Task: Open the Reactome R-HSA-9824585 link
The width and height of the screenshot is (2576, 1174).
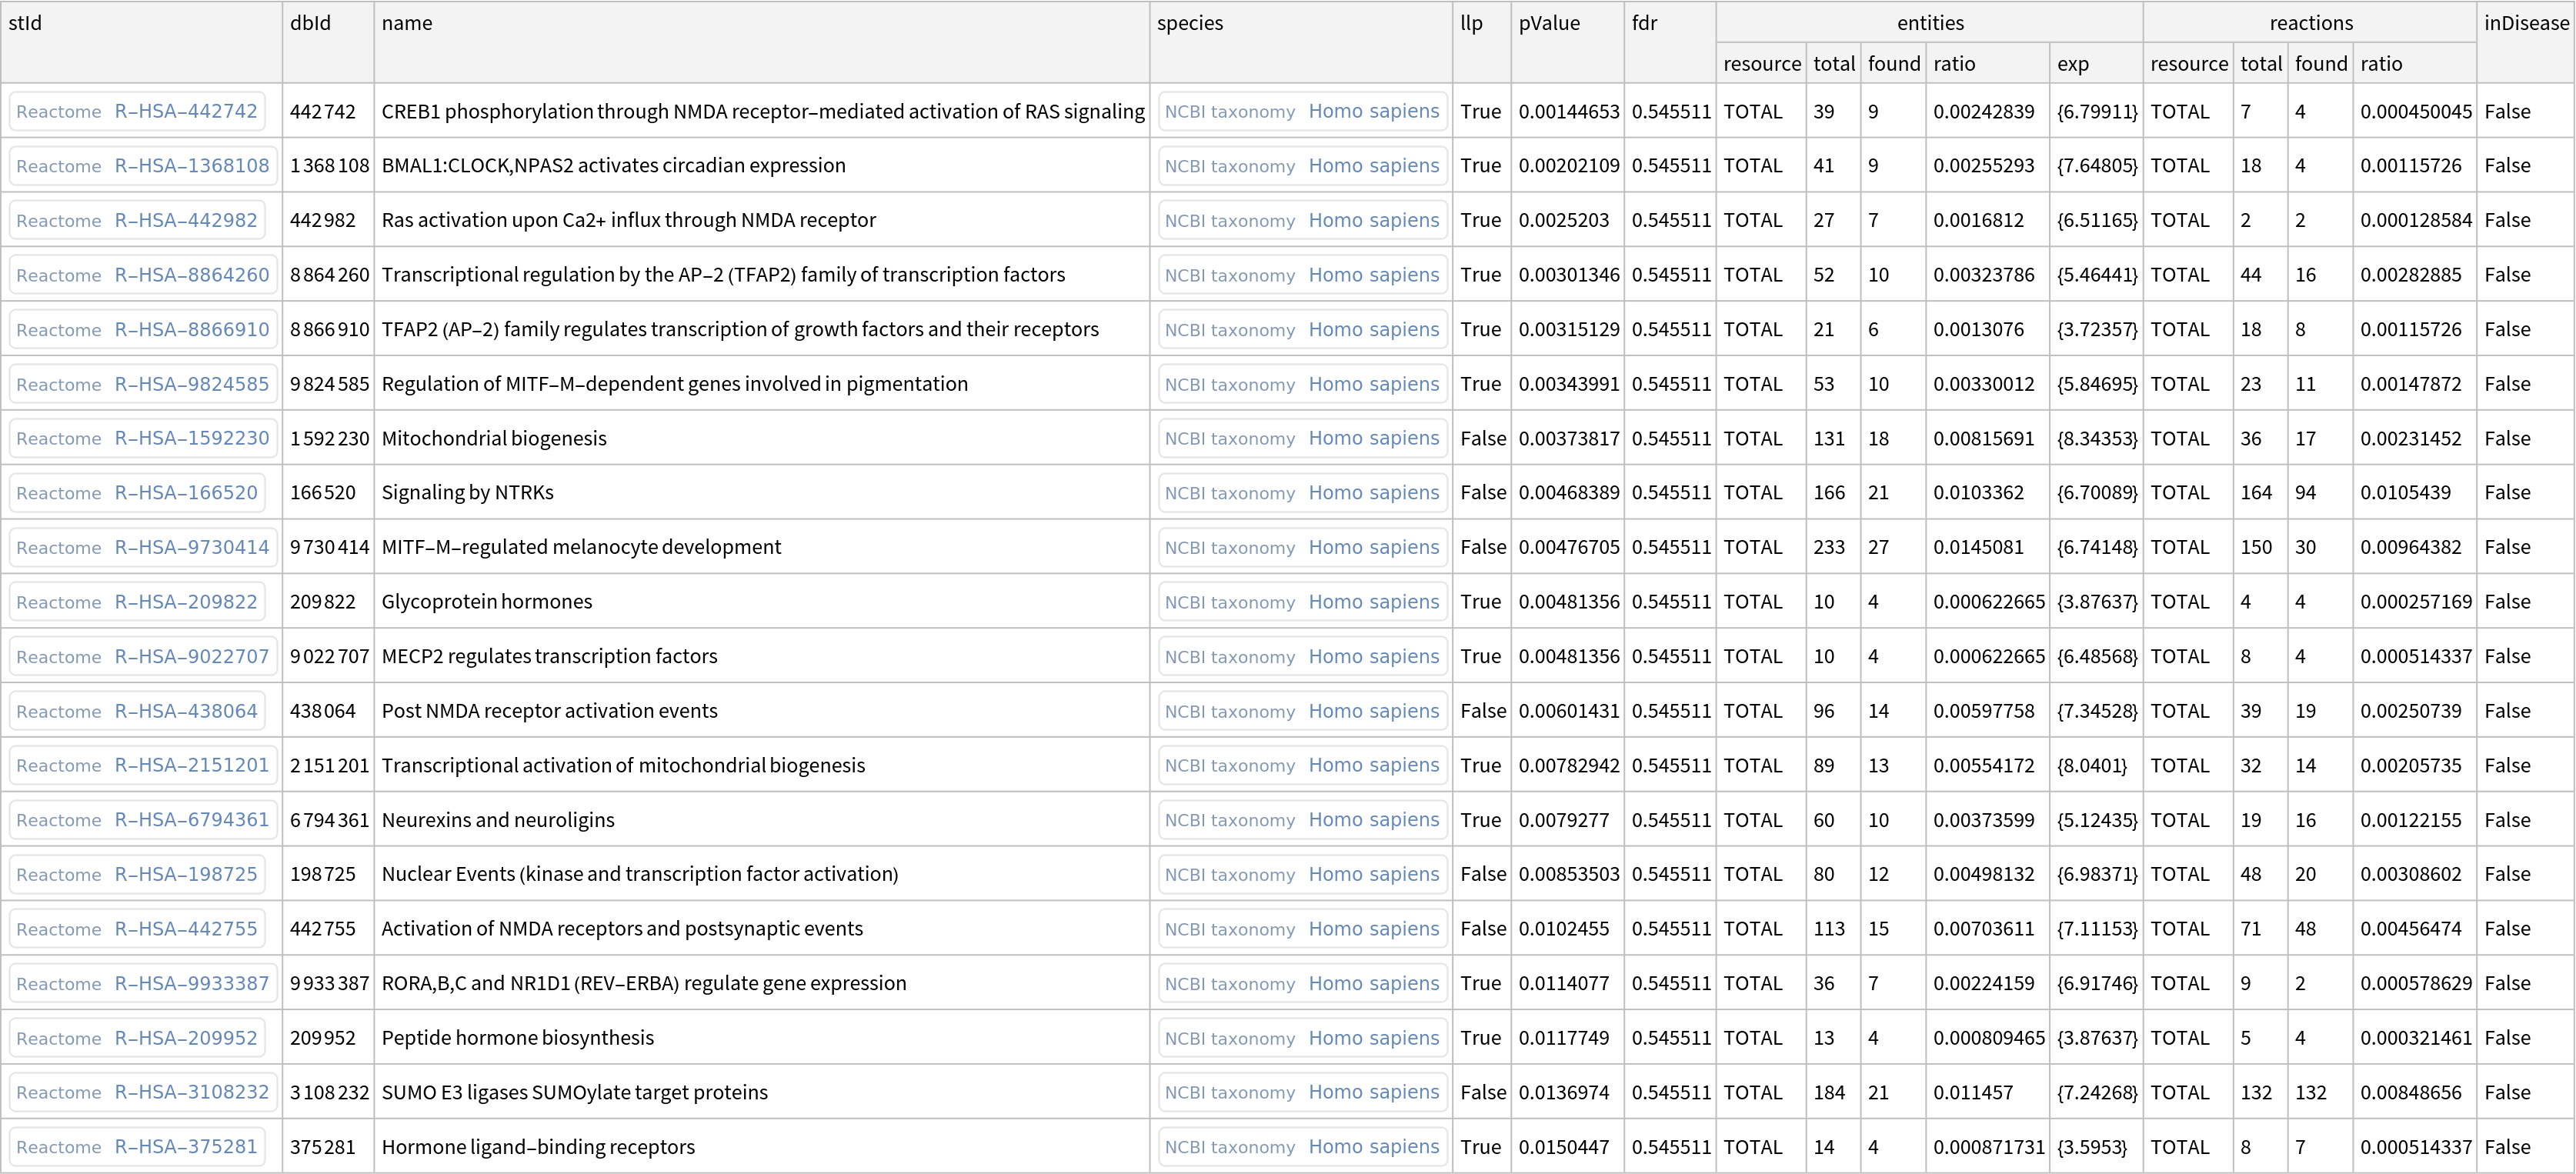Action: tap(143, 384)
